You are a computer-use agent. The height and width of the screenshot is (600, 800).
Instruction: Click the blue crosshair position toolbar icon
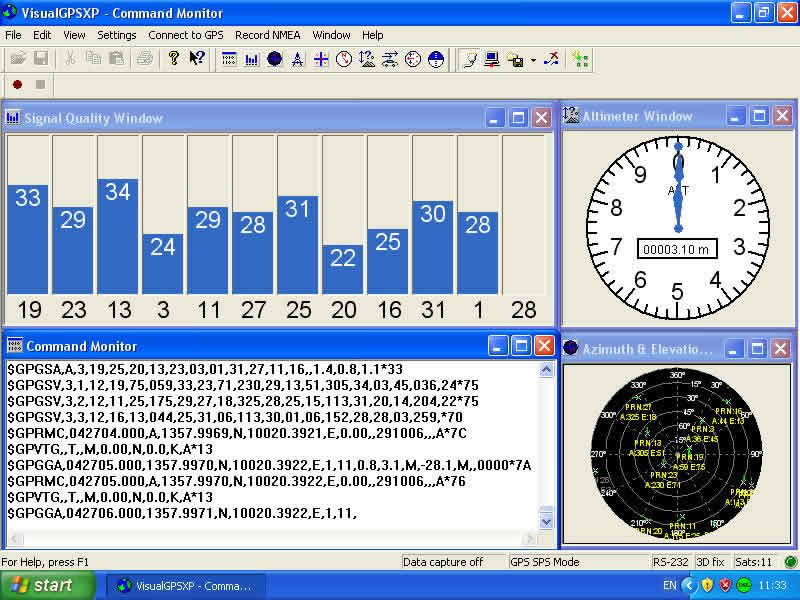[x=320, y=59]
